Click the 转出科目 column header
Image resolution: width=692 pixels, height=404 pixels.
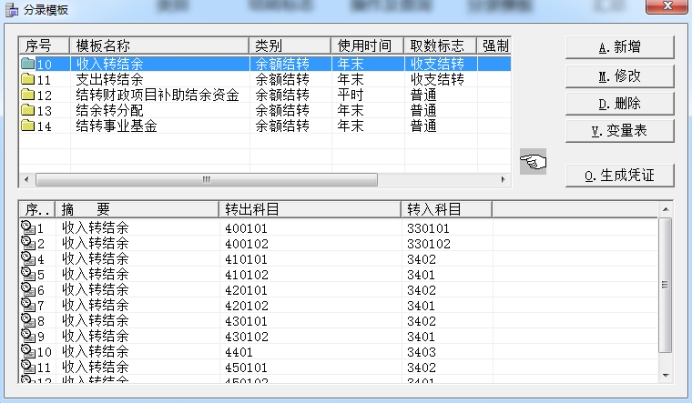click(310, 209)
